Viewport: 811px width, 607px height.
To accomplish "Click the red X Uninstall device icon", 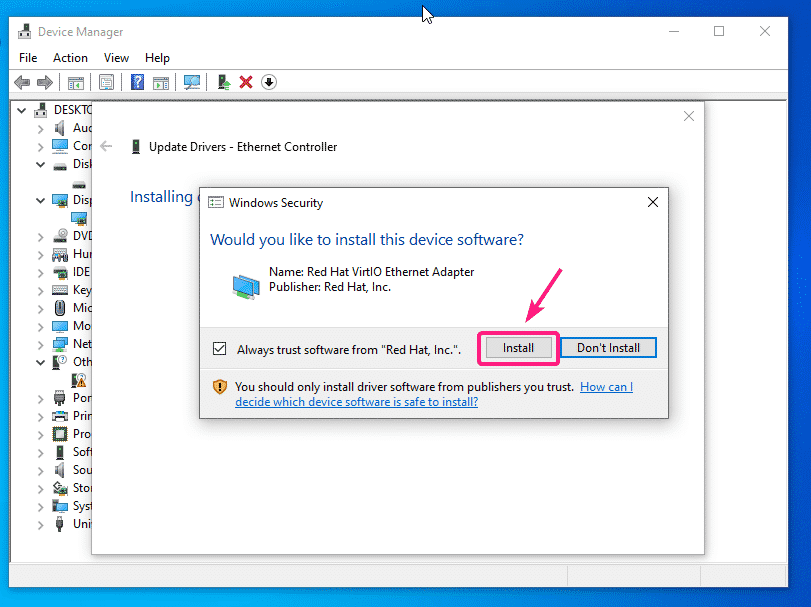I will [x=246, y=82].
